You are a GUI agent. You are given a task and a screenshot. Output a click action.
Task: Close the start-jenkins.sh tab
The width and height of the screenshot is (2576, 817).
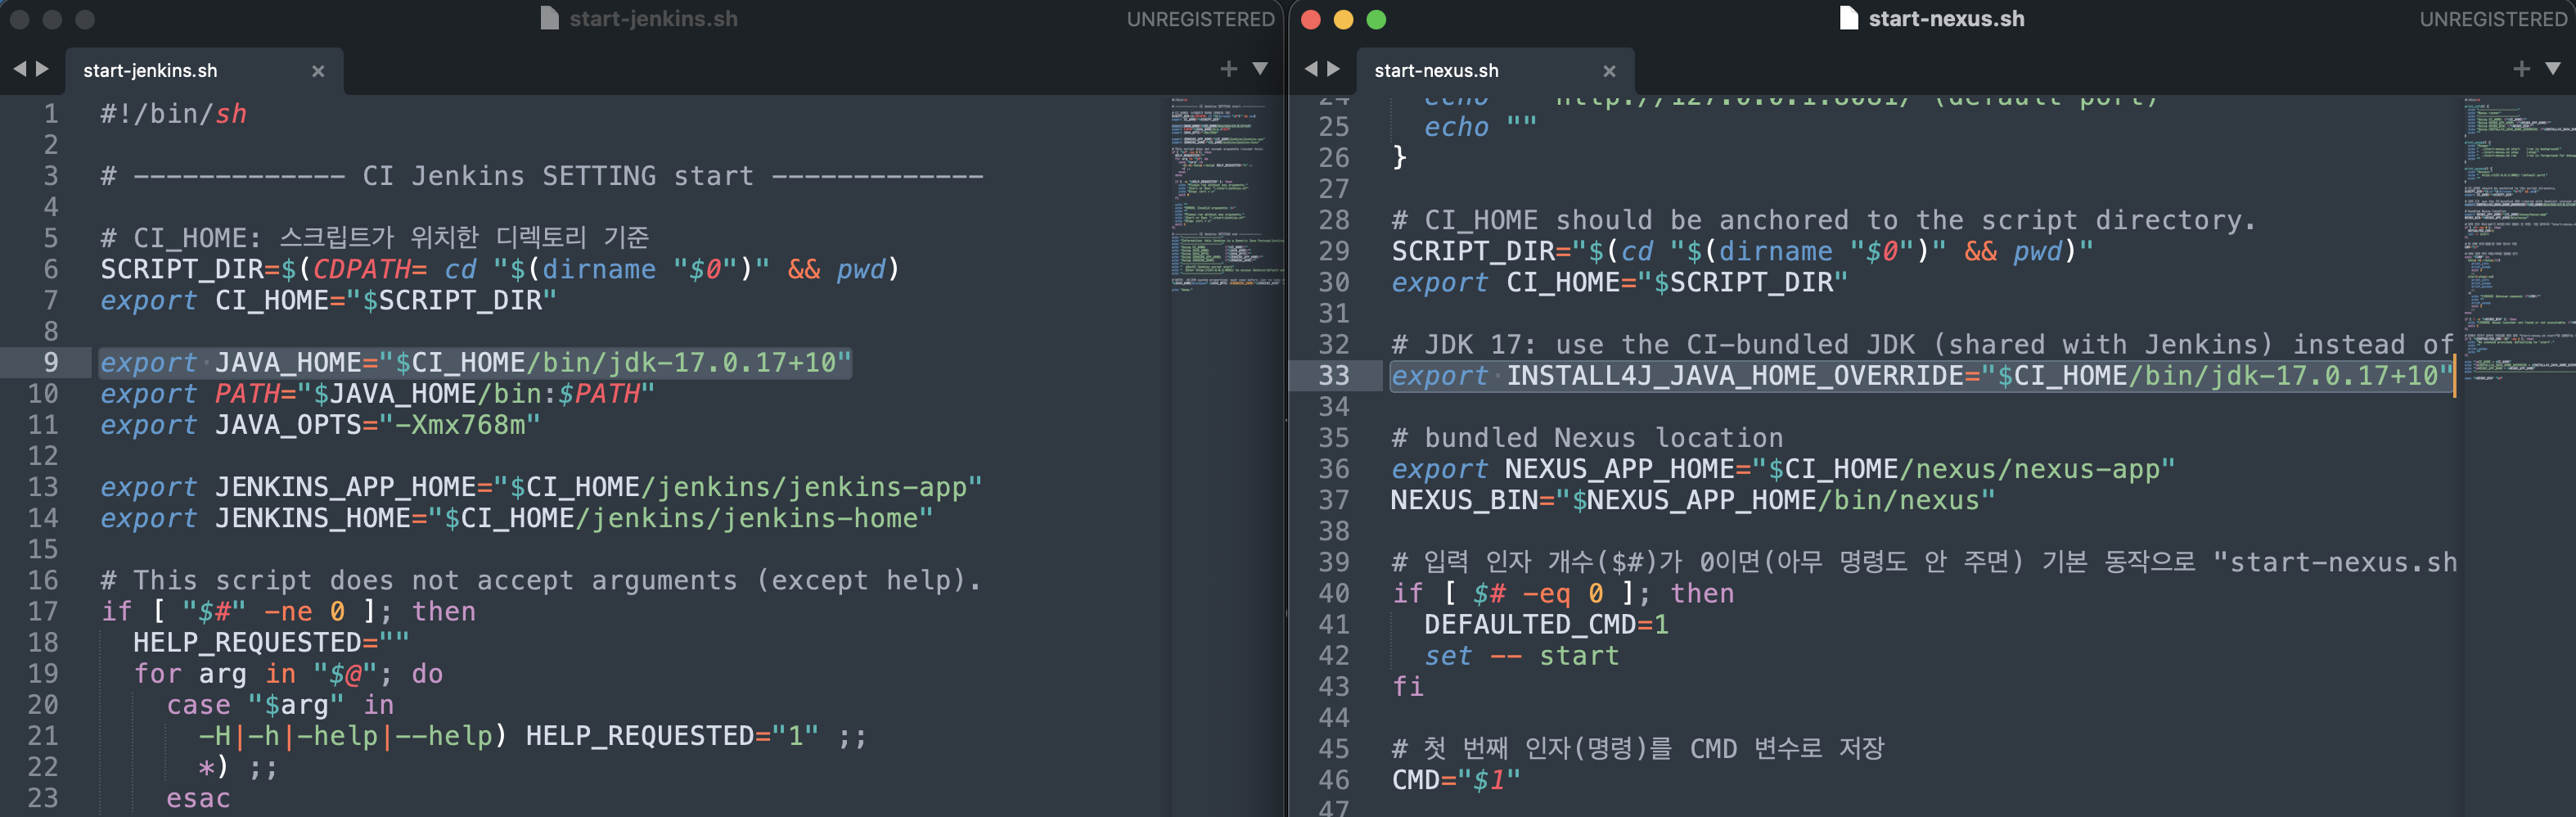click(318, 71)
